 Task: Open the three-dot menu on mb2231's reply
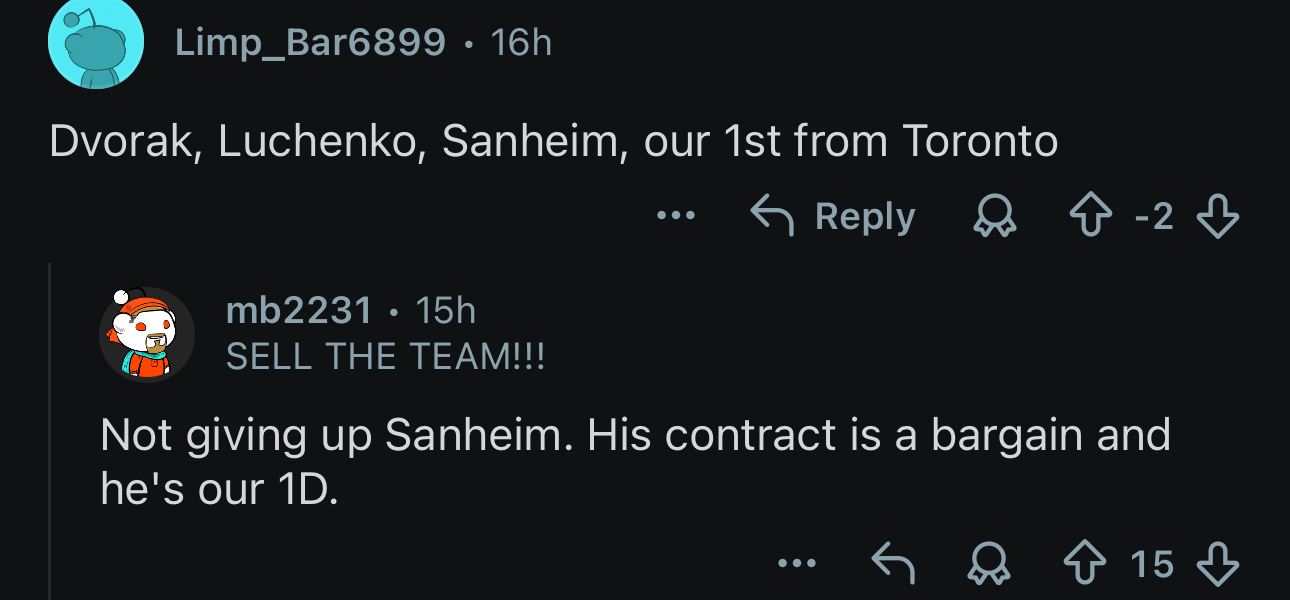click(798, 564)
